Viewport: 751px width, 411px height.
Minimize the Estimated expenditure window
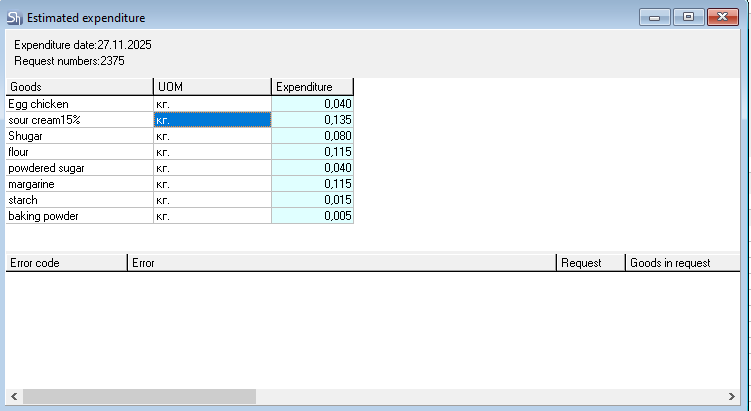pyautogui.click(x=656, y=17)
